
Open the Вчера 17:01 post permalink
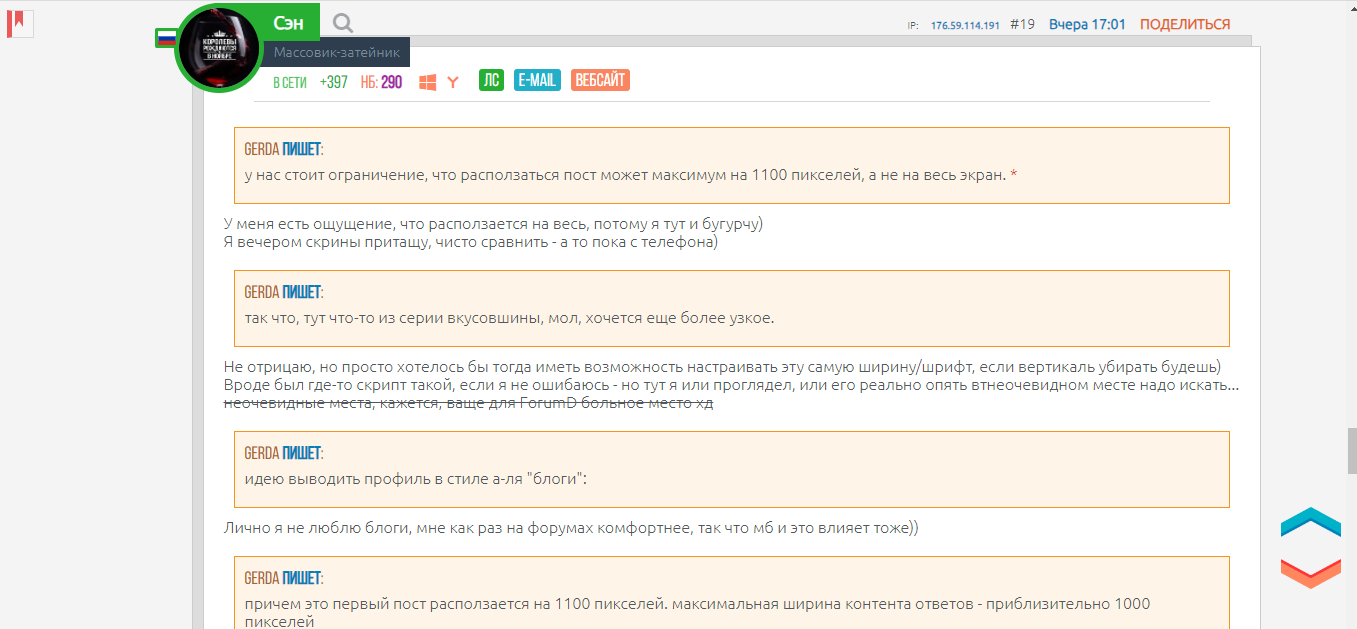tap(1087, 24)
